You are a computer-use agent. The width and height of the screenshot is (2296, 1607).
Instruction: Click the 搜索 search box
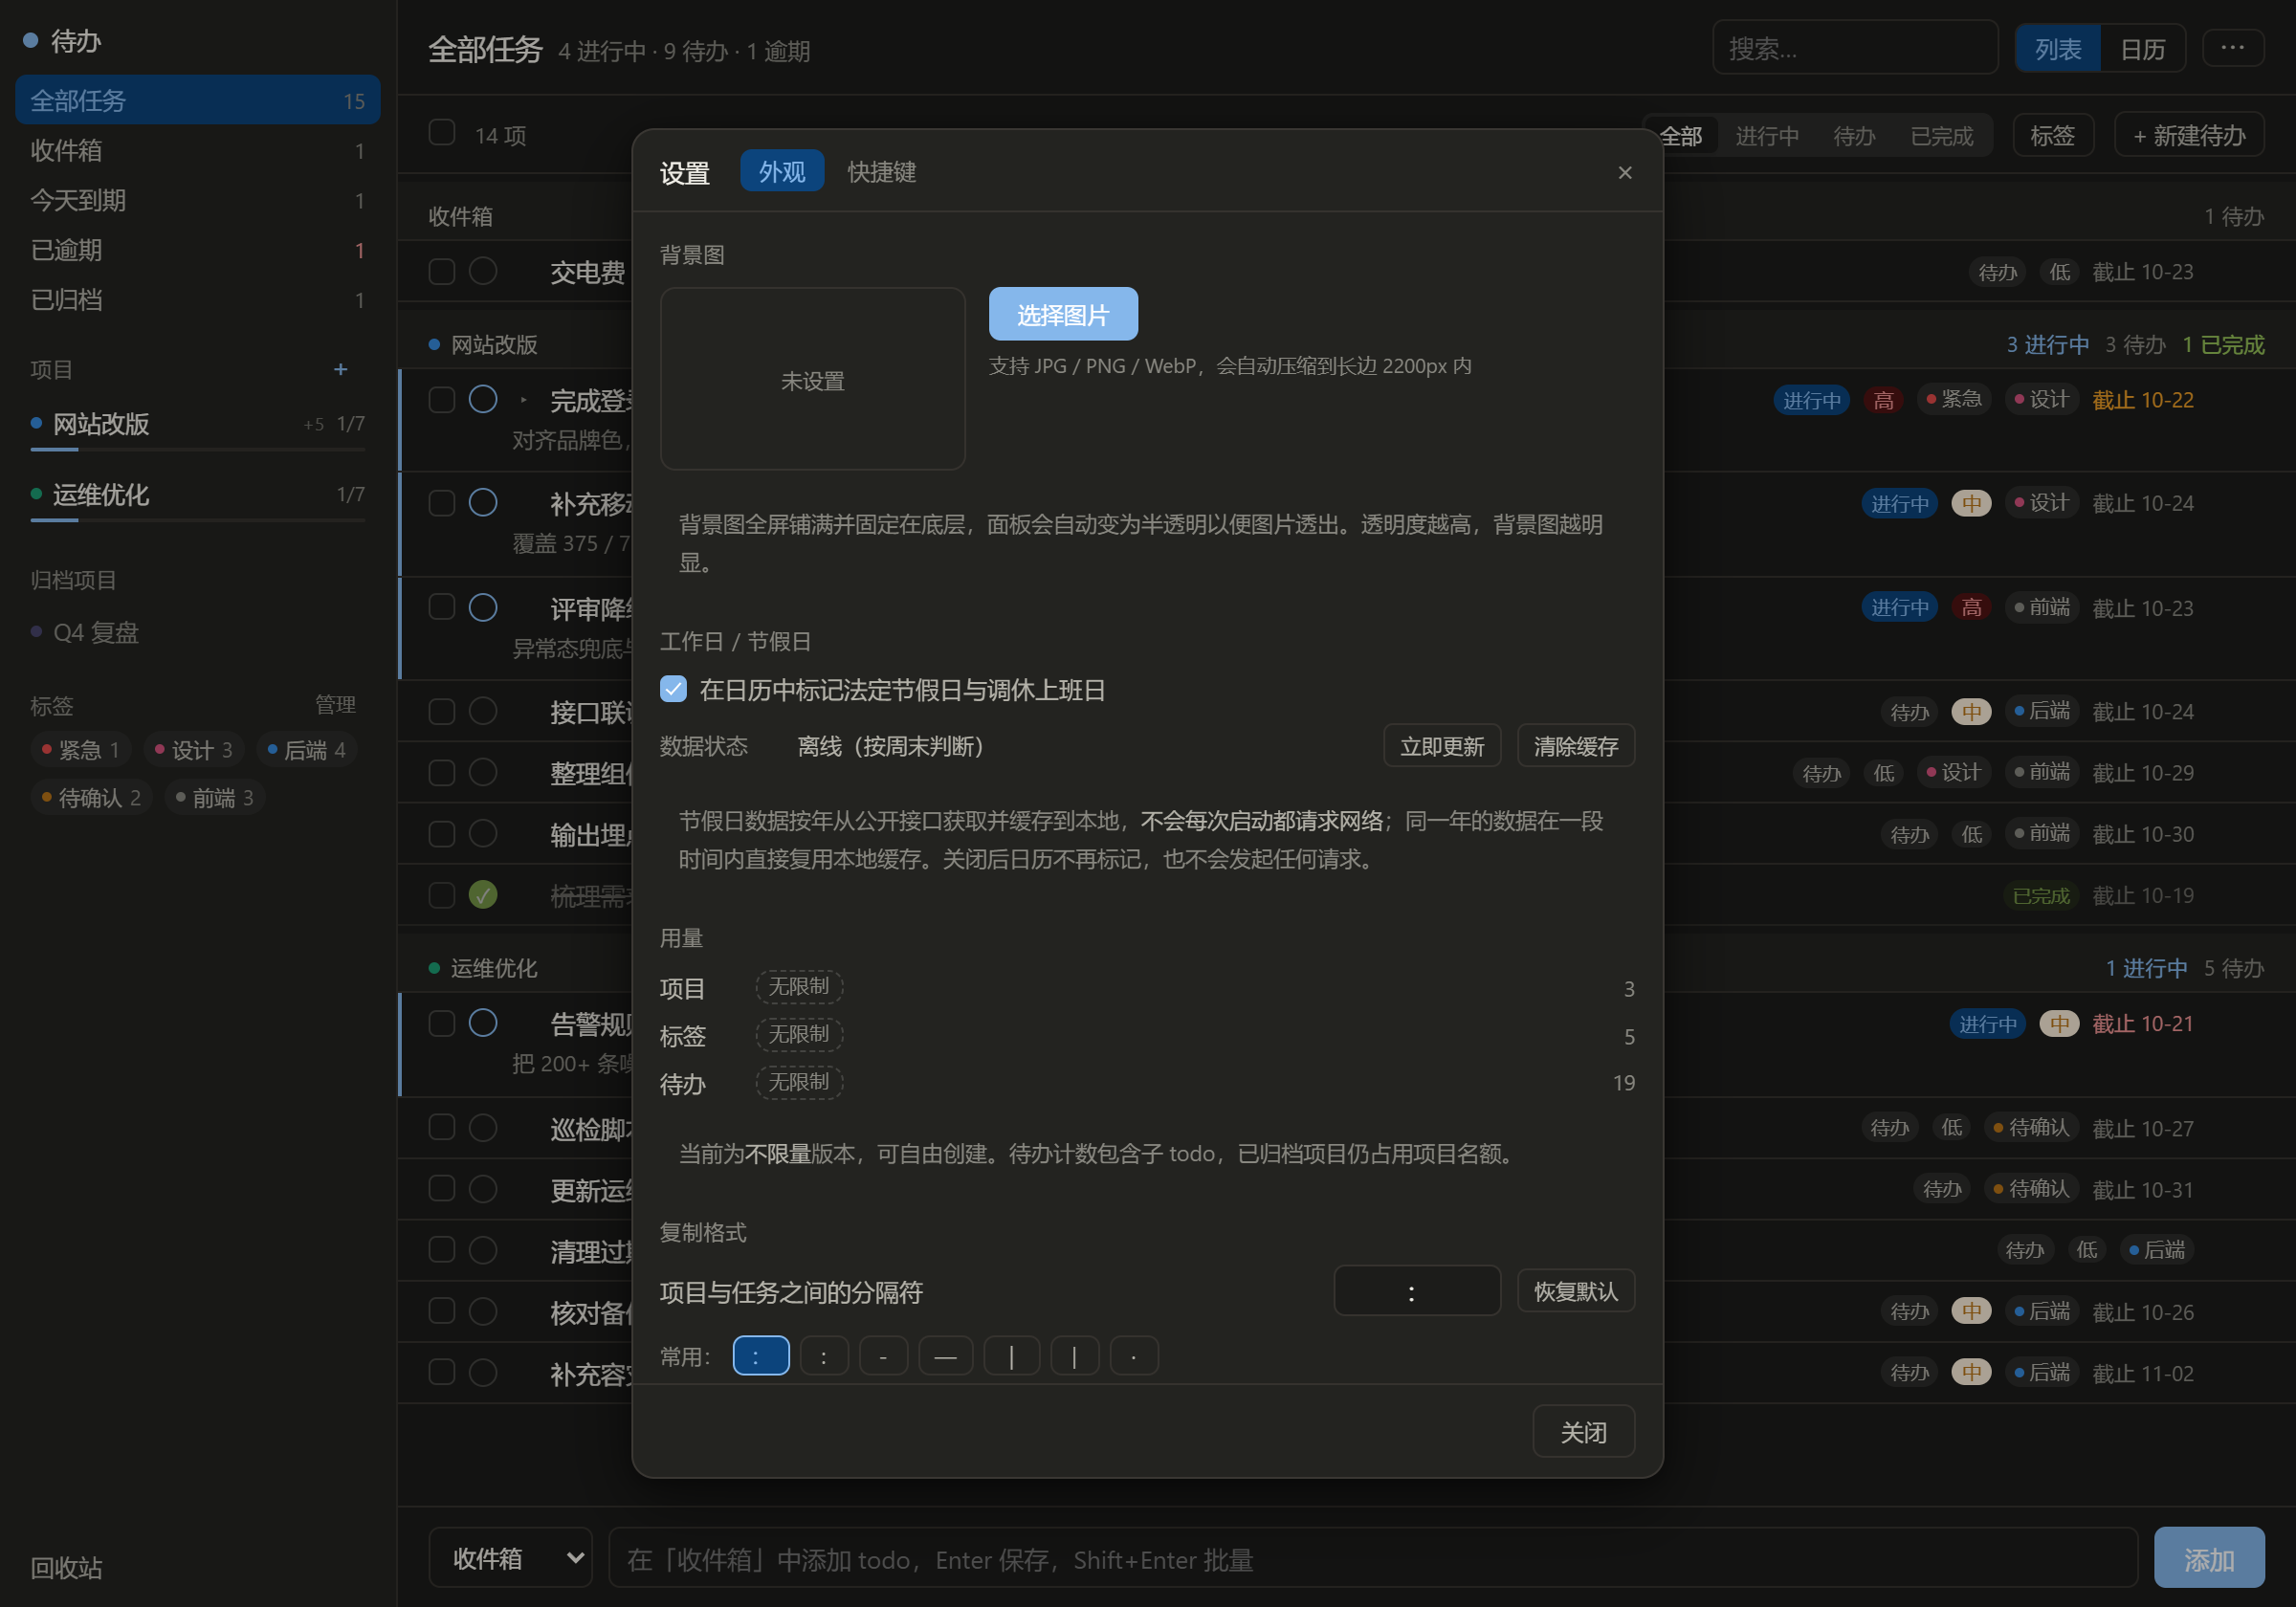coord(1855,48)
